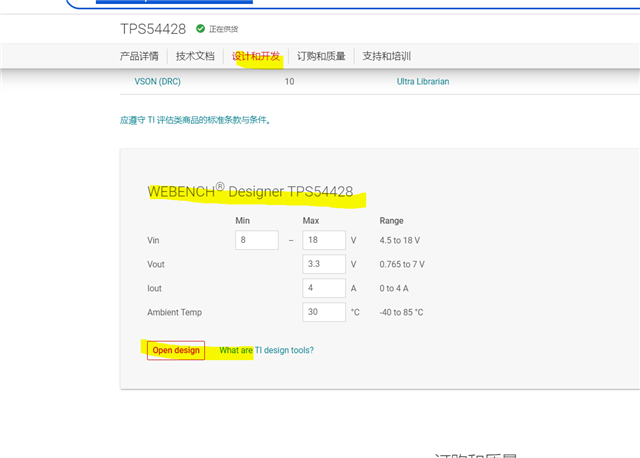Click the Iout value input field

coord(324,288)
